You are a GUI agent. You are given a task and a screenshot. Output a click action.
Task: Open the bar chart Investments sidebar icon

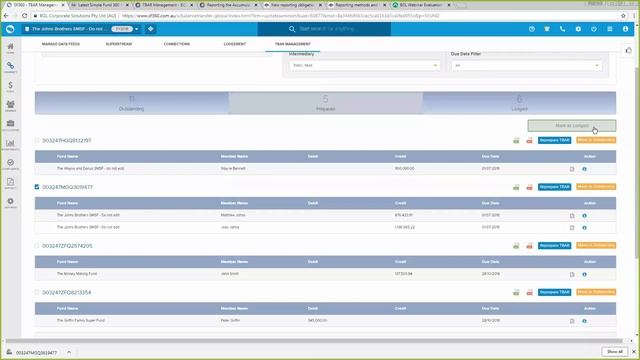click(x=10, y=144)
